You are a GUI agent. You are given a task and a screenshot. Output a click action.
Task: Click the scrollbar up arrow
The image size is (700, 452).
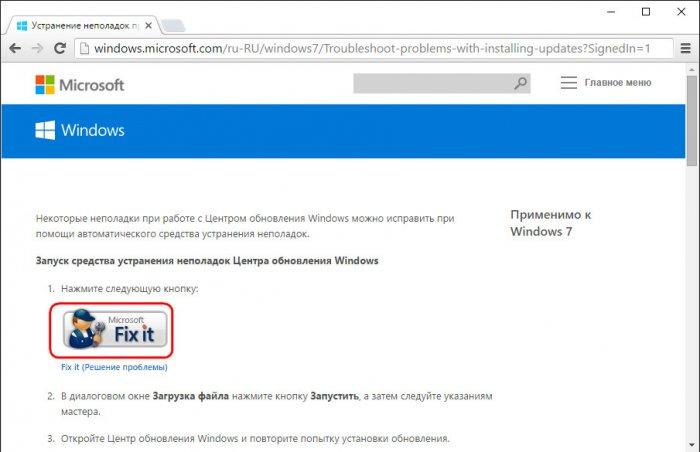coord(692,70)
